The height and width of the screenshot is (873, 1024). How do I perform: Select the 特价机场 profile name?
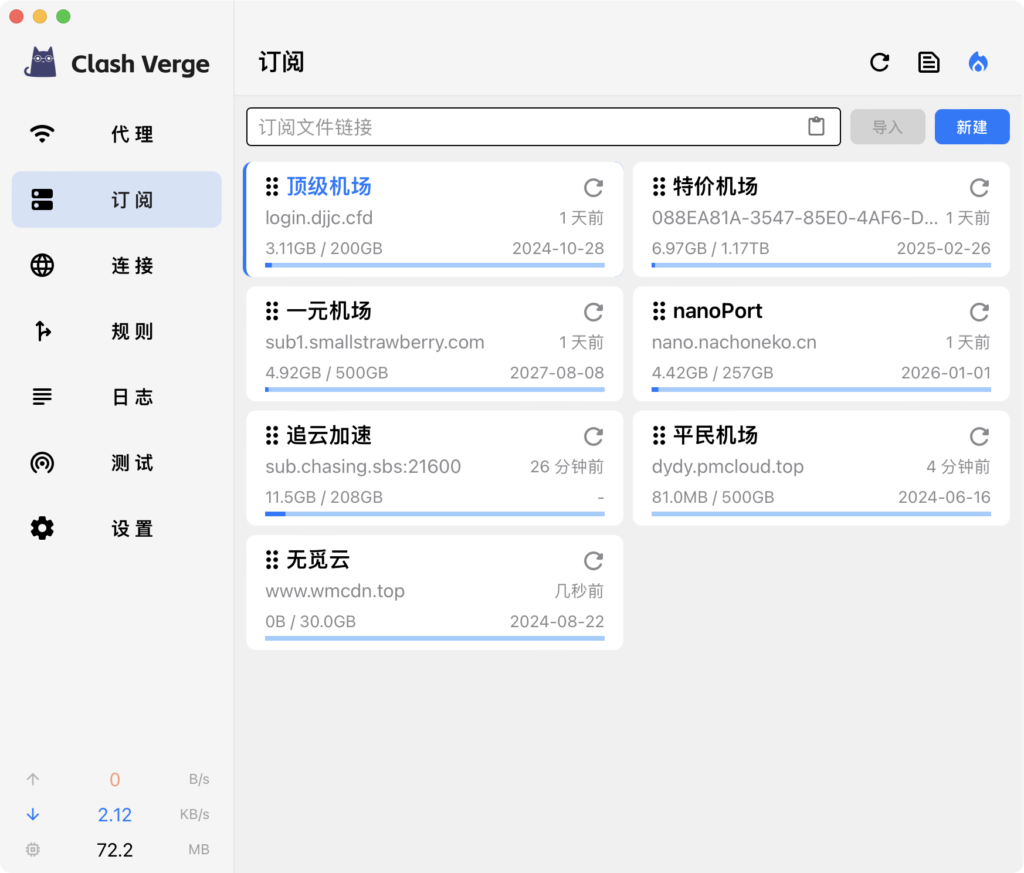coord(715,187)
